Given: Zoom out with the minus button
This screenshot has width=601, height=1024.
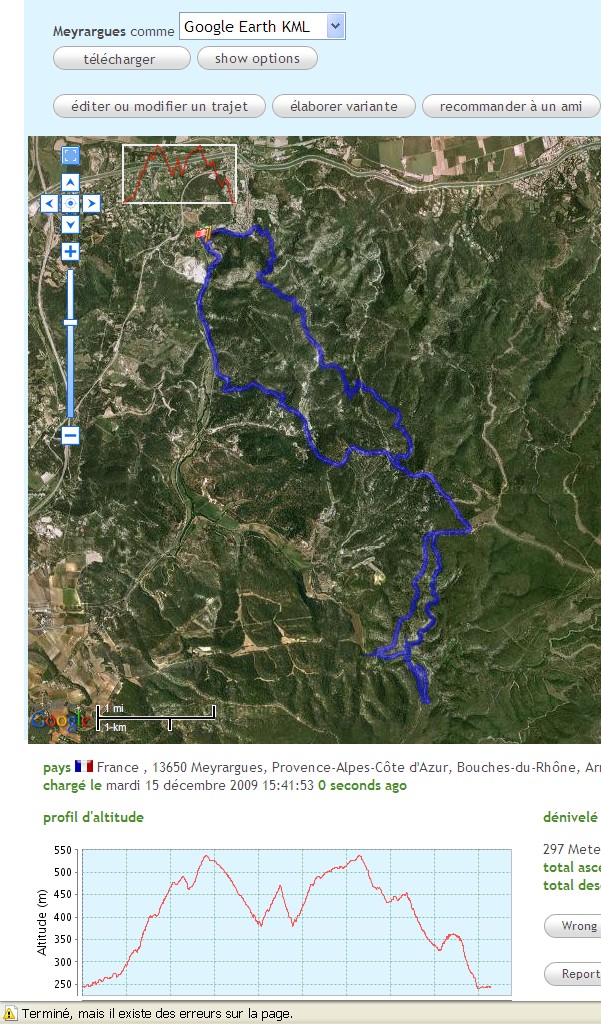Looking at the screenshot, I should [71, 436].
